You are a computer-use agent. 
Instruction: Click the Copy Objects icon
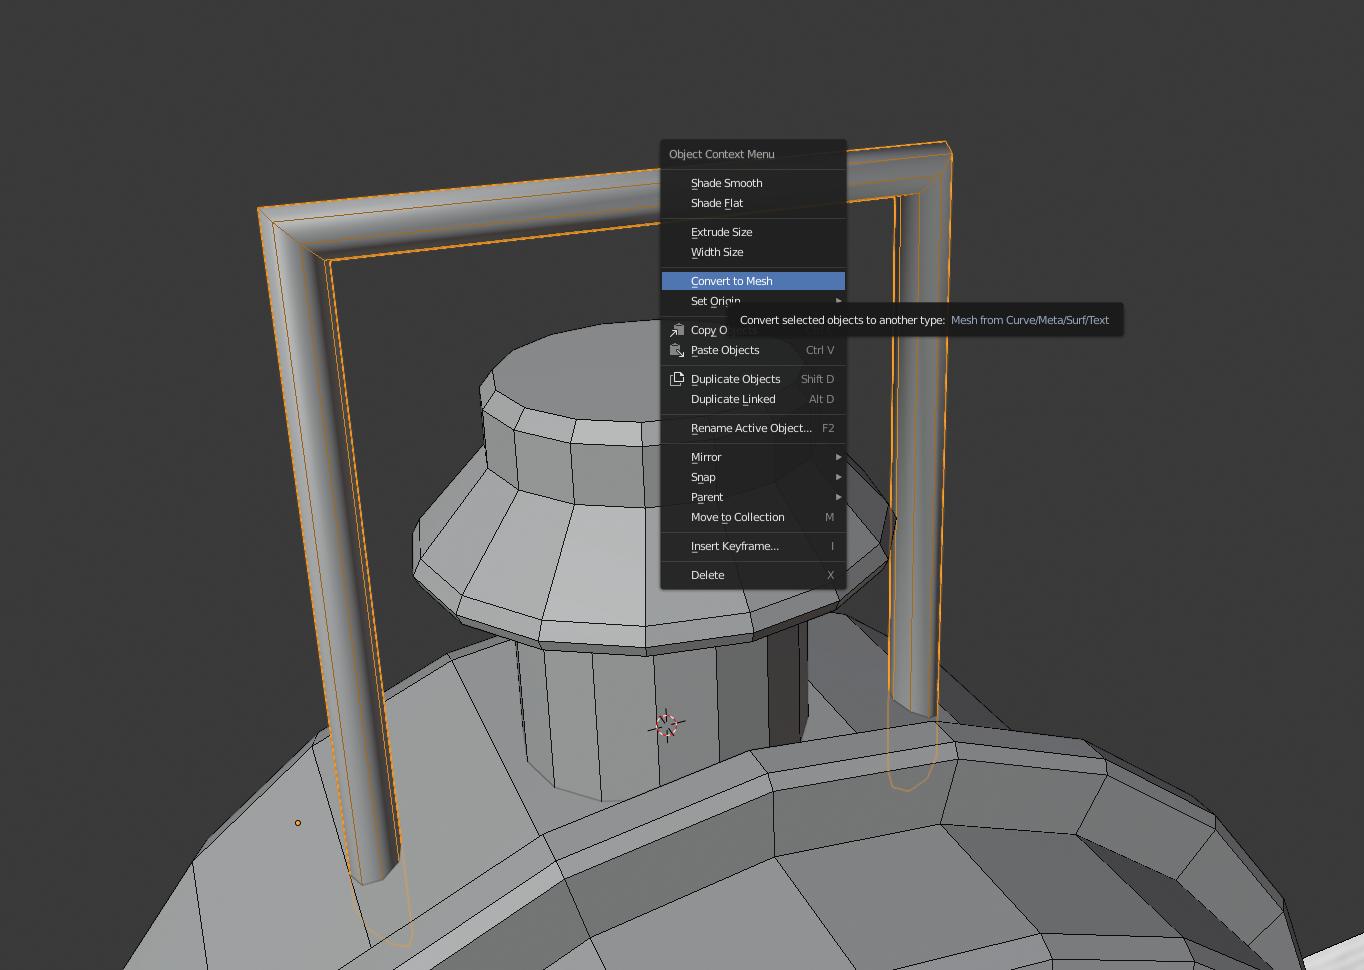[677, 329]
